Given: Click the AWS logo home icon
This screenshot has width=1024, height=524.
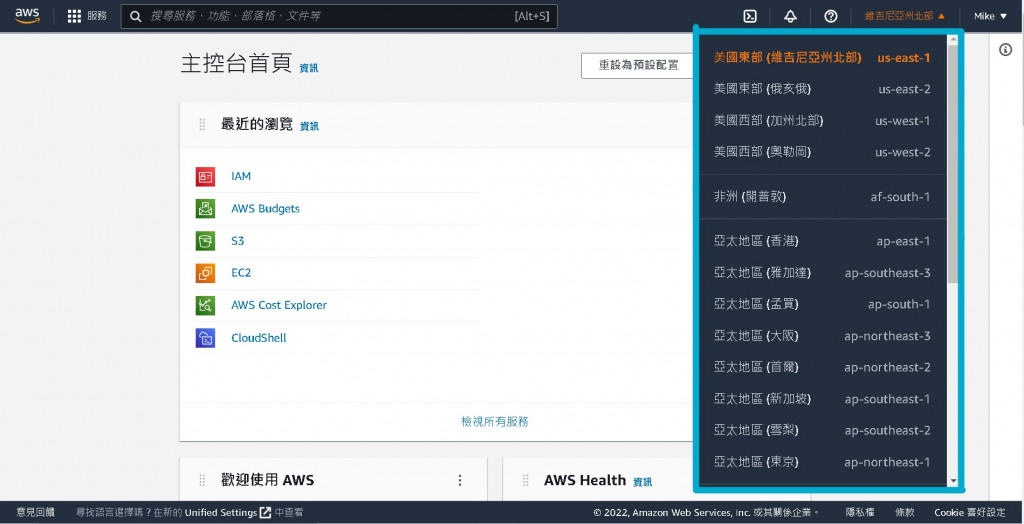Looking at the screenshot, I should [27, 16].
